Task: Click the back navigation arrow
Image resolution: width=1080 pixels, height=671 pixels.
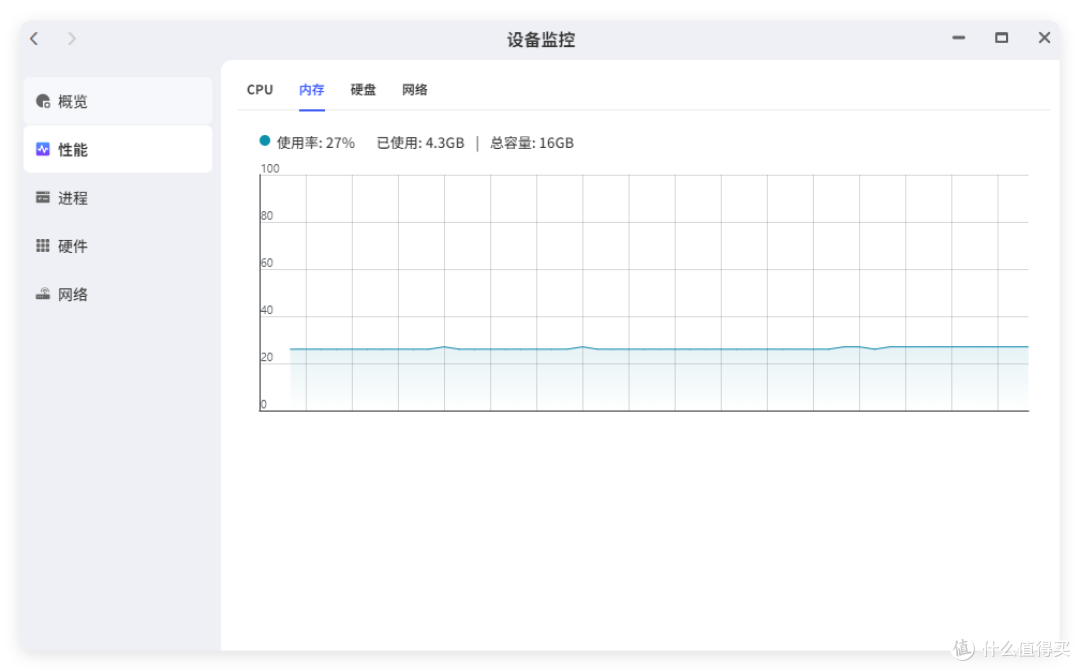Action: (34, 39)
